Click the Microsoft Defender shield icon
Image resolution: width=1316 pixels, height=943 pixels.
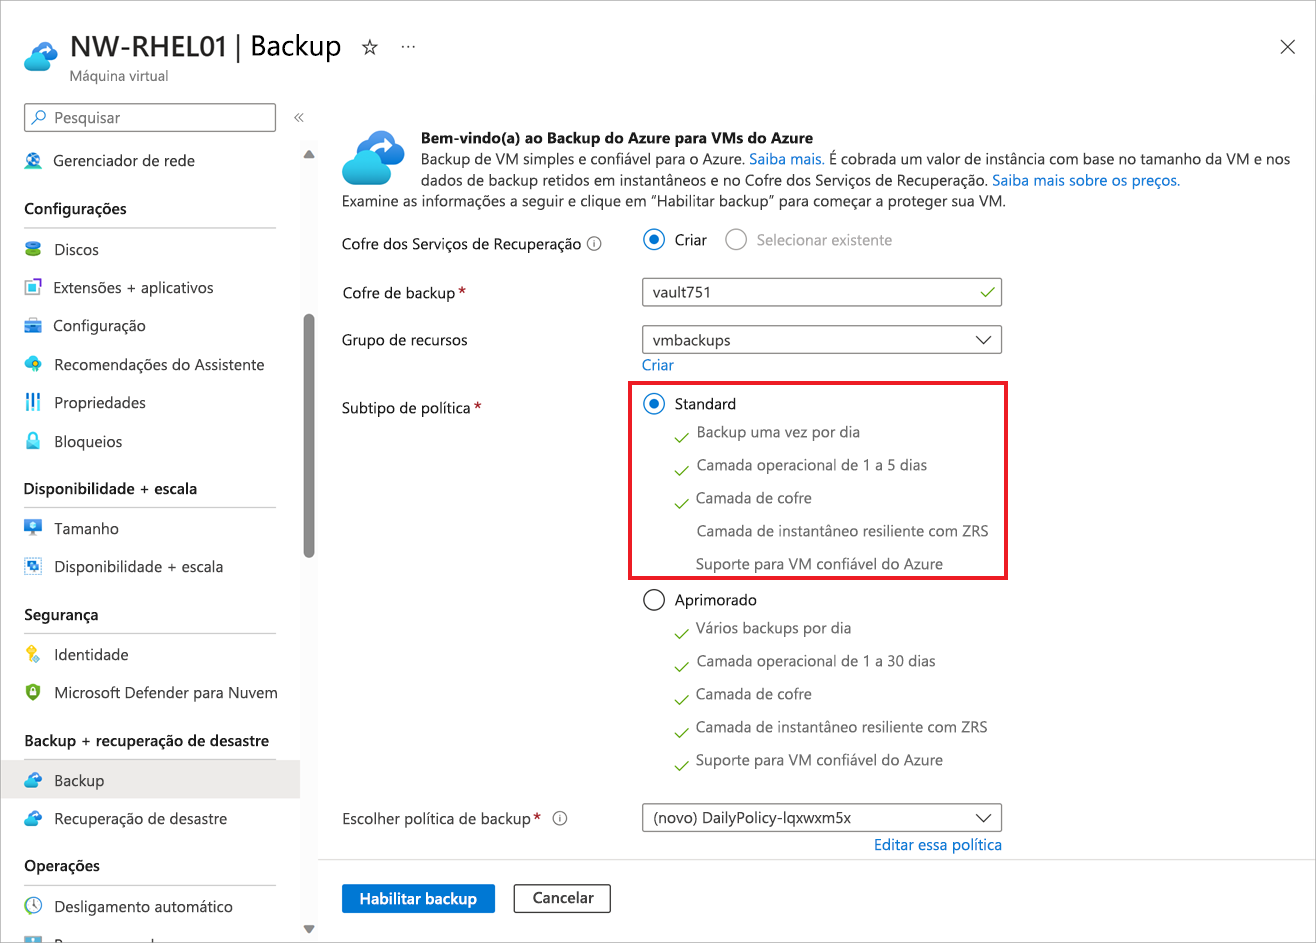point(33,692)
